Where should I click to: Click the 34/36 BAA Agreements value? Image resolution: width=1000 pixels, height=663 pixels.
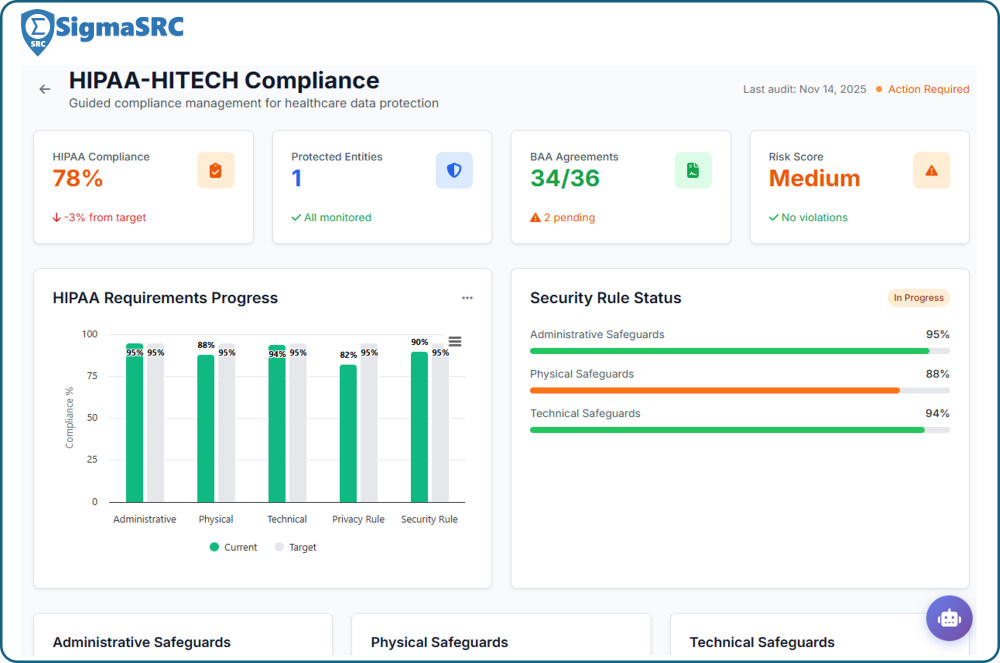pyautogui.click(x=565, y=178)
